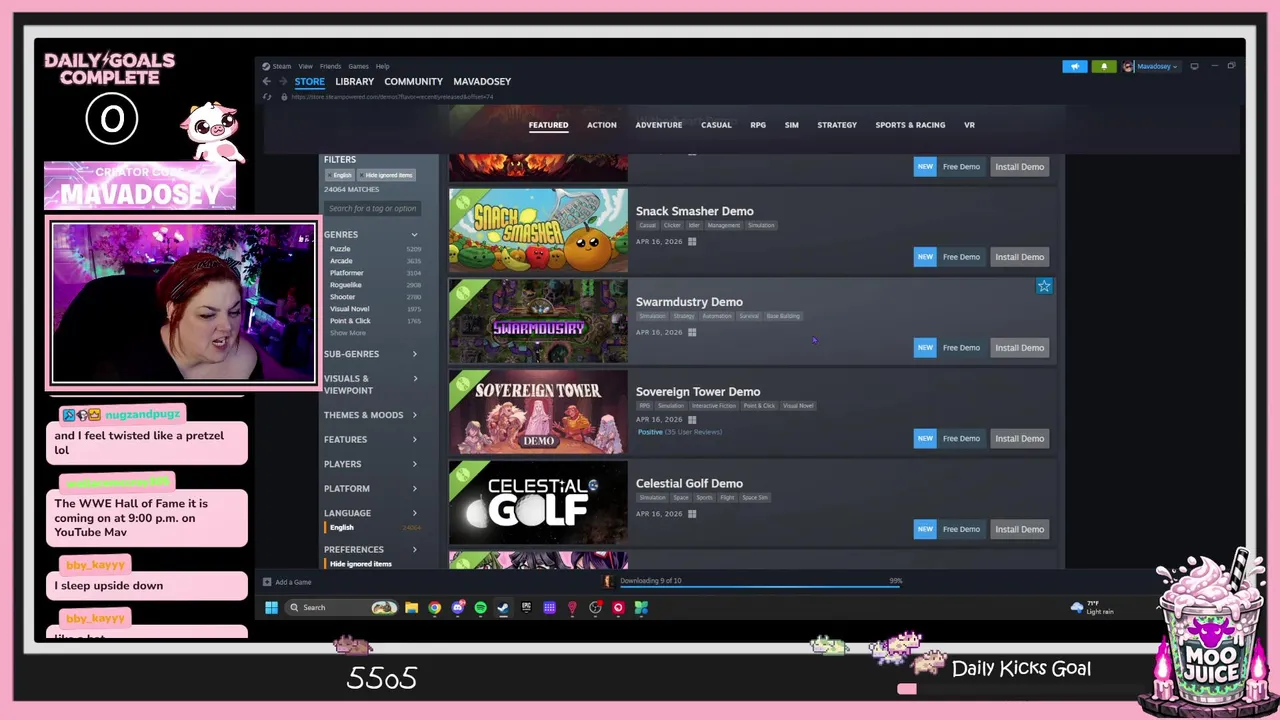Viewport: 1280px width, 720px height.
Task: Reload the store page with refresh icon
Action: pyautogui.click(x=267, y=97)
